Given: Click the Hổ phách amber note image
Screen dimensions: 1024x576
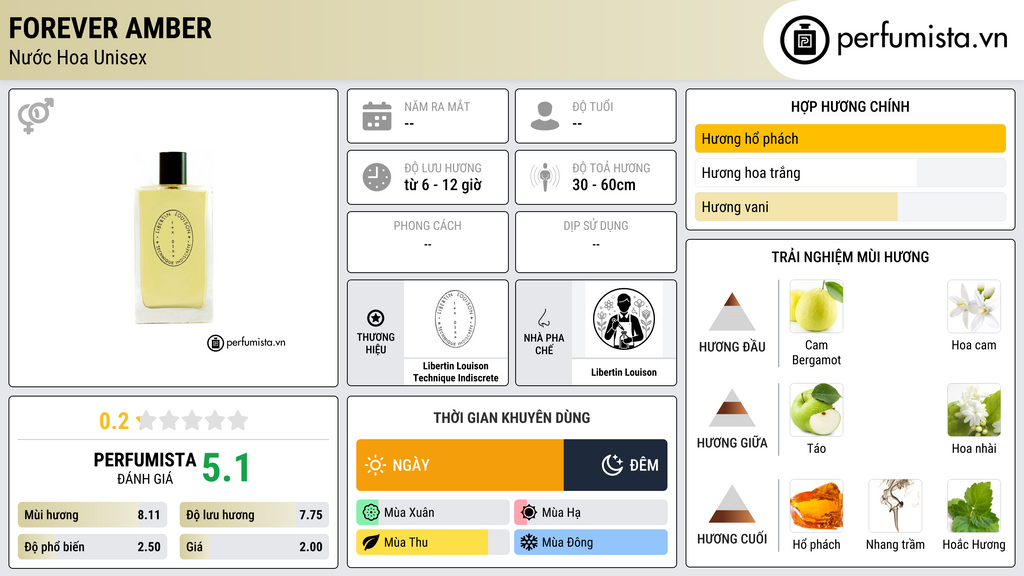Looking at the screenshot, I should tap(816, 505).
